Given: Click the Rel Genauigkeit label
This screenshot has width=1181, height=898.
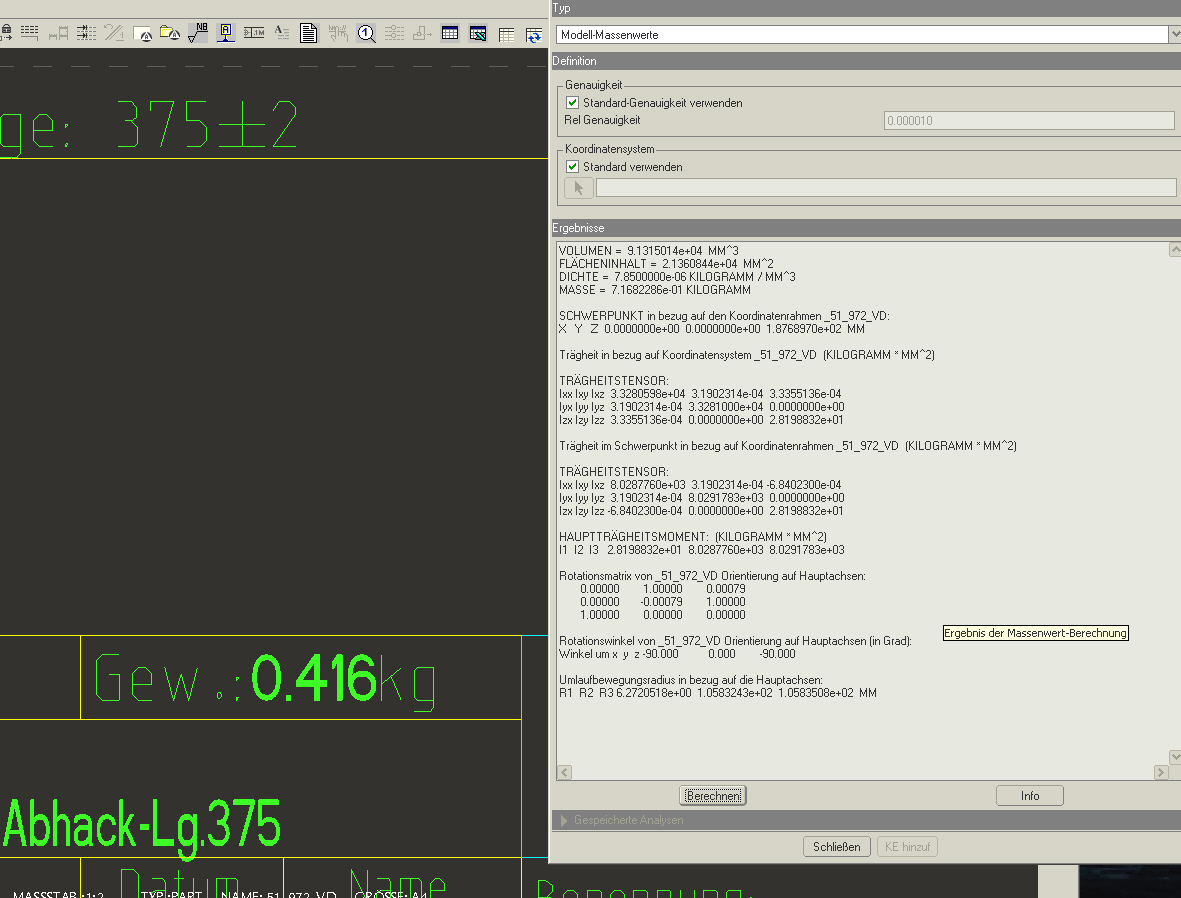Looking at the screenshot, I should pyautogui.click(x=602, y=121).
